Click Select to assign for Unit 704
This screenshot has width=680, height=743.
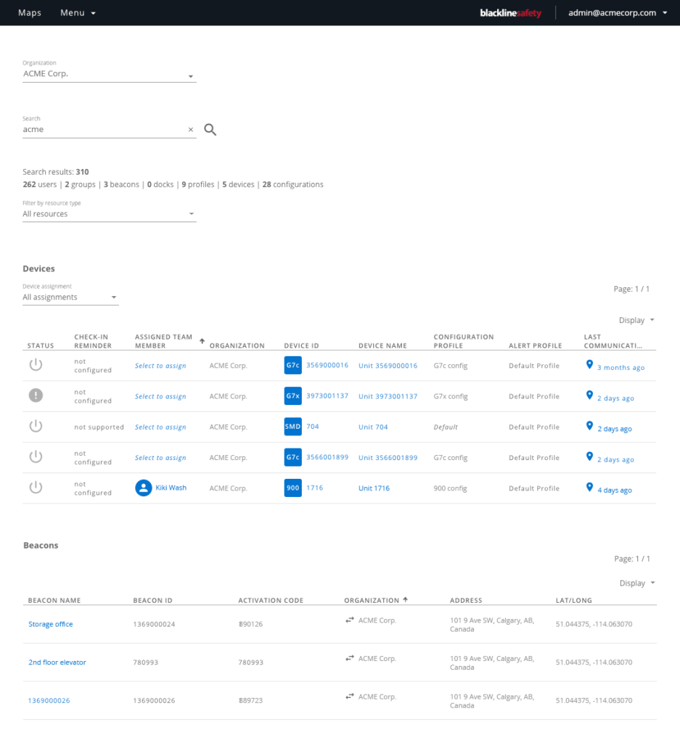pos(160,427)
